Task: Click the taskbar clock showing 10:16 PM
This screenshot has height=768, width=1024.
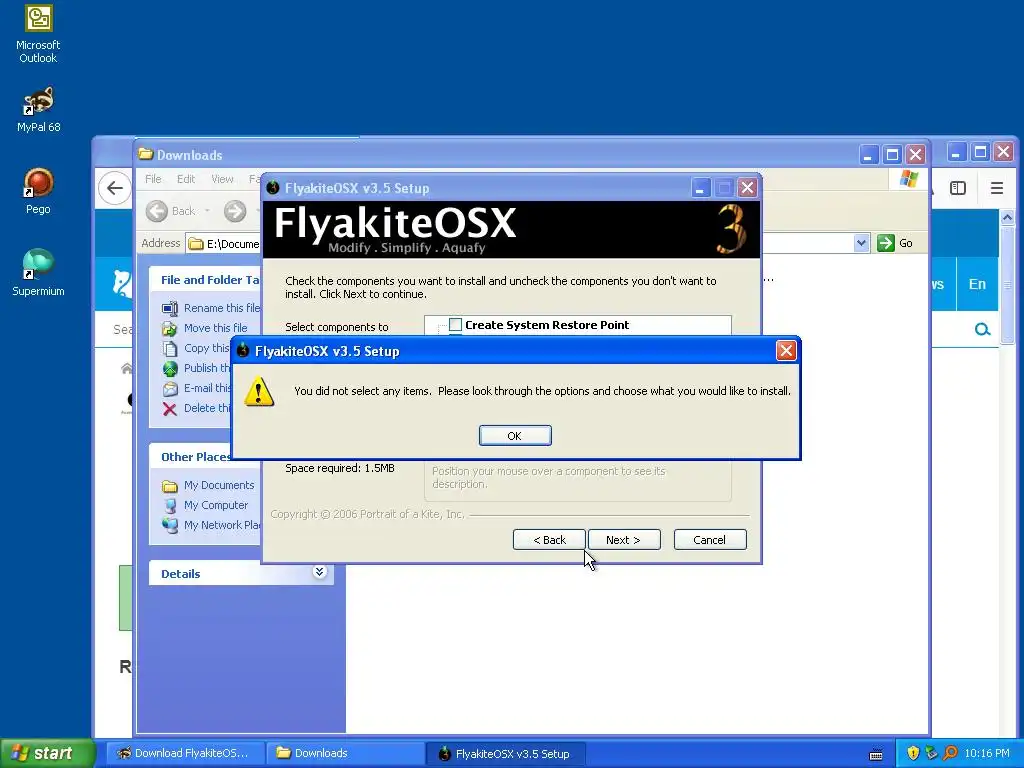Action: [x=987, y=753]
